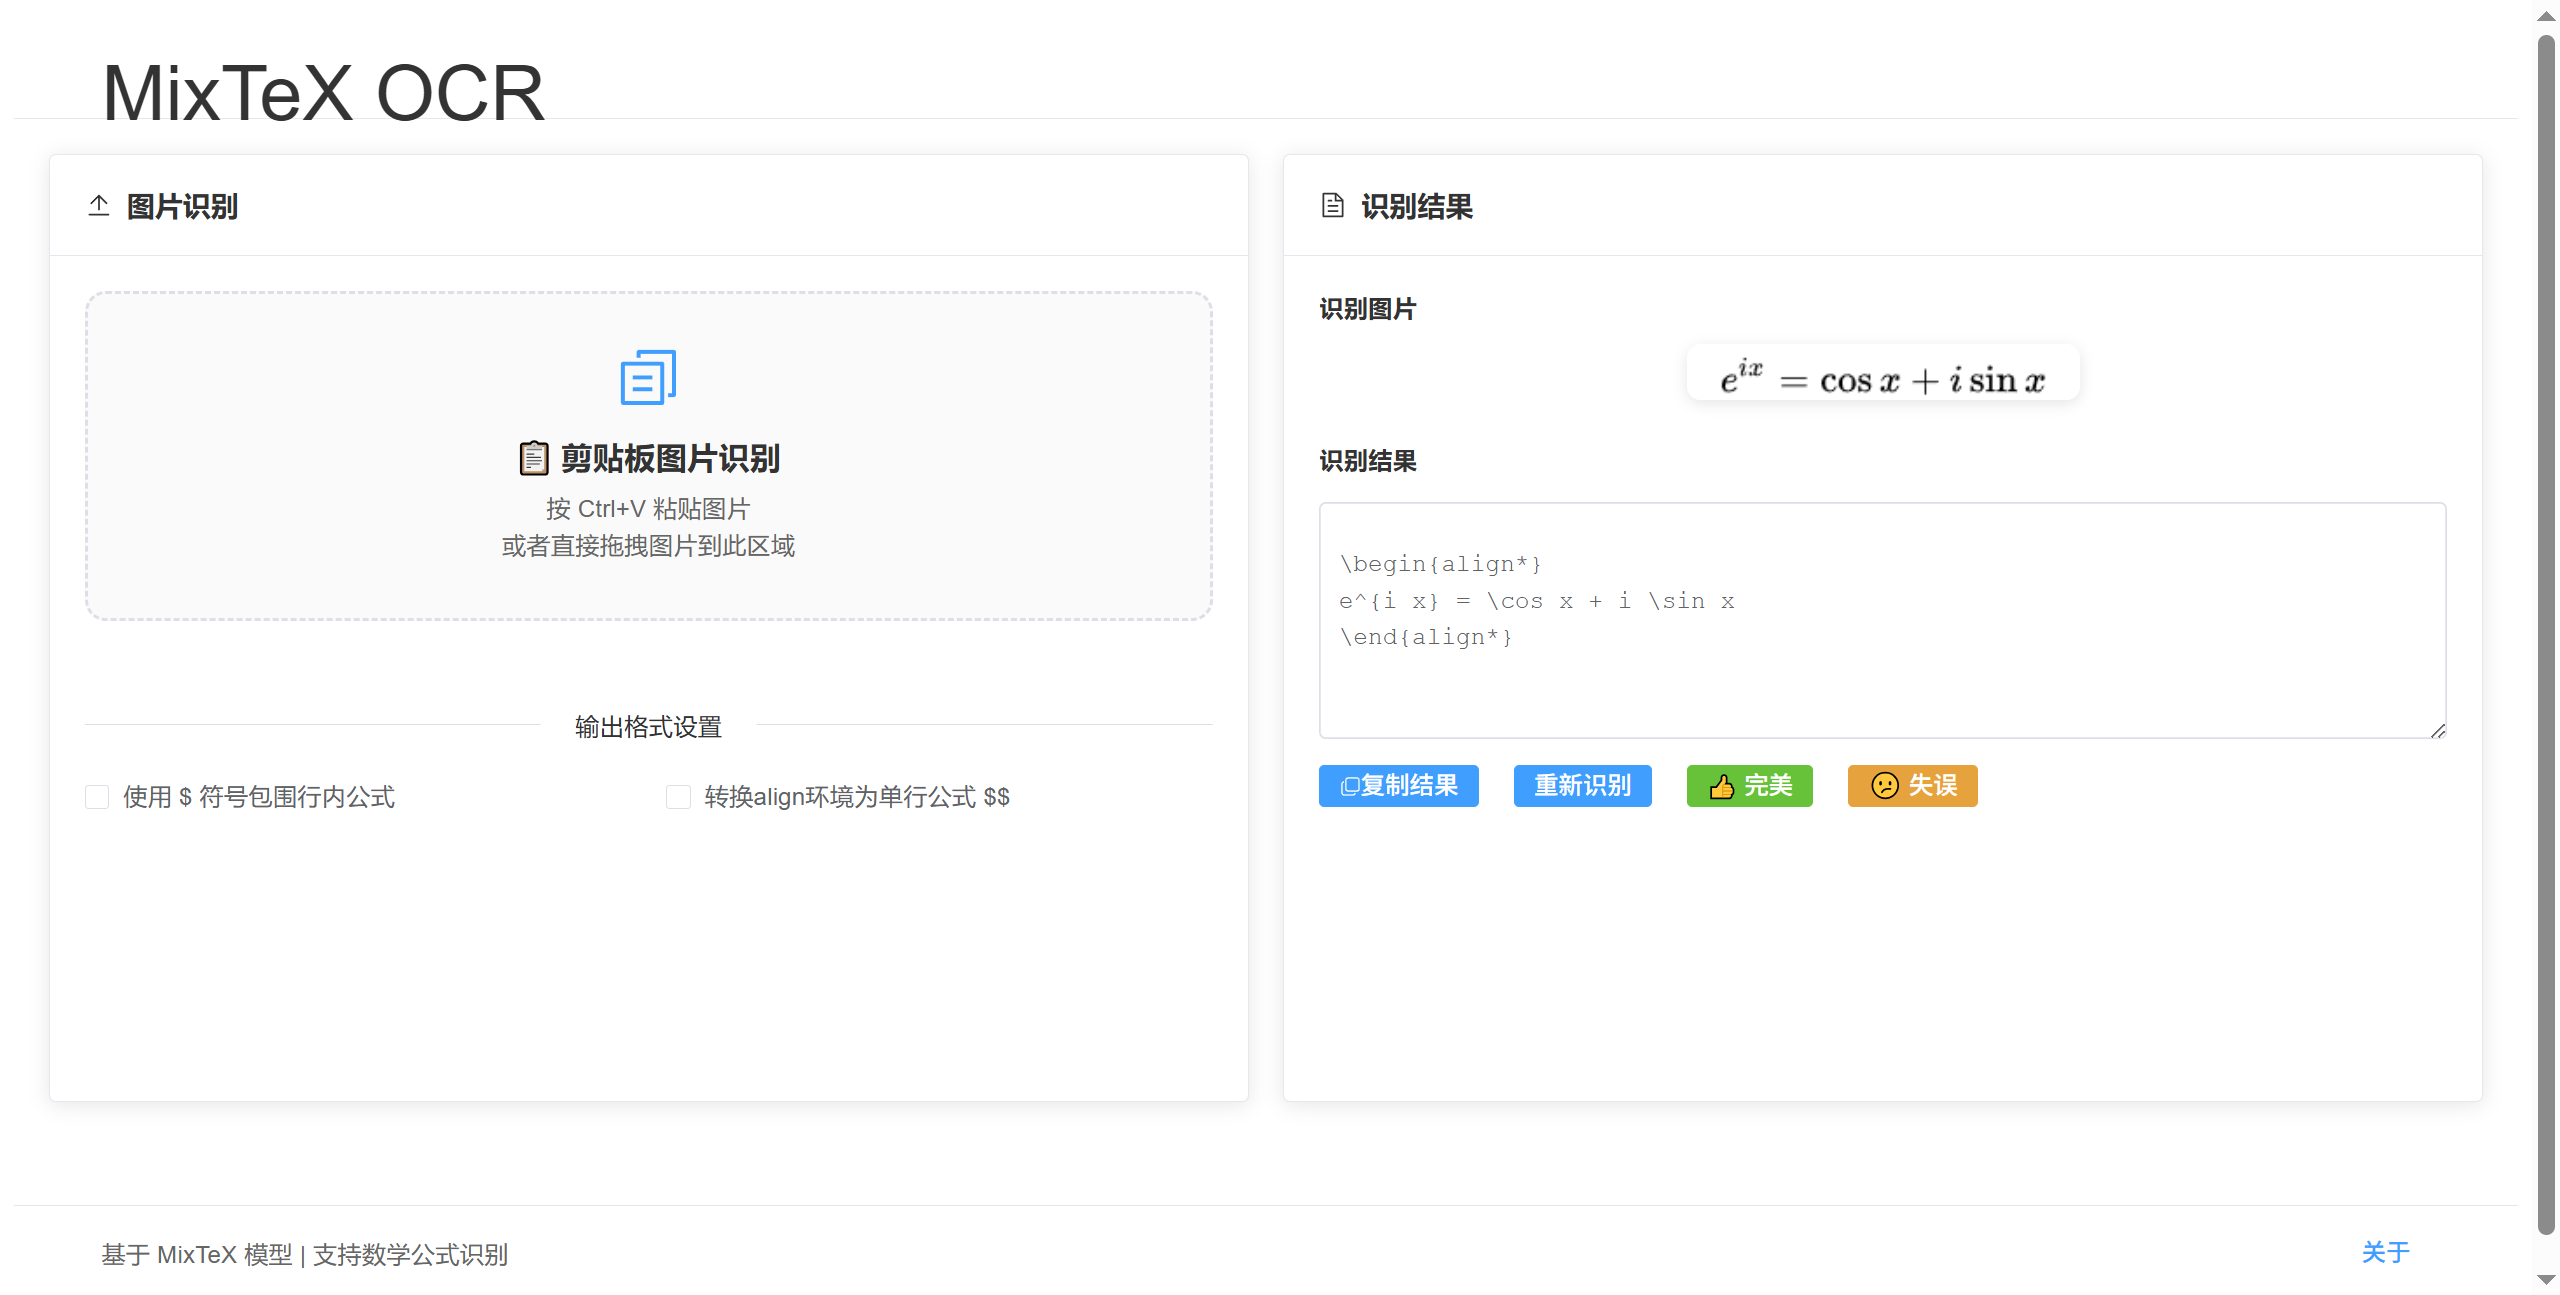Click the thumbs-up icon on 完美 button

(1722, 786)
